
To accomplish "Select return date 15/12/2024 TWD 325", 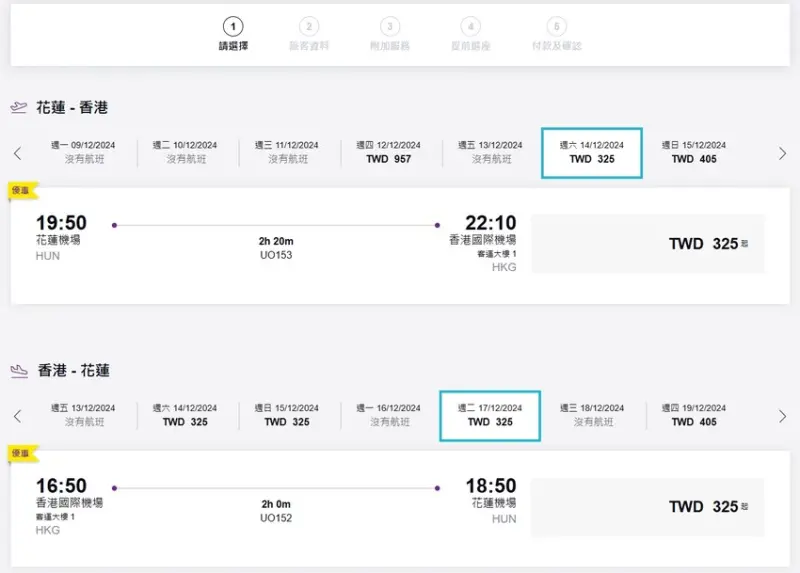I will pos(287,415).
